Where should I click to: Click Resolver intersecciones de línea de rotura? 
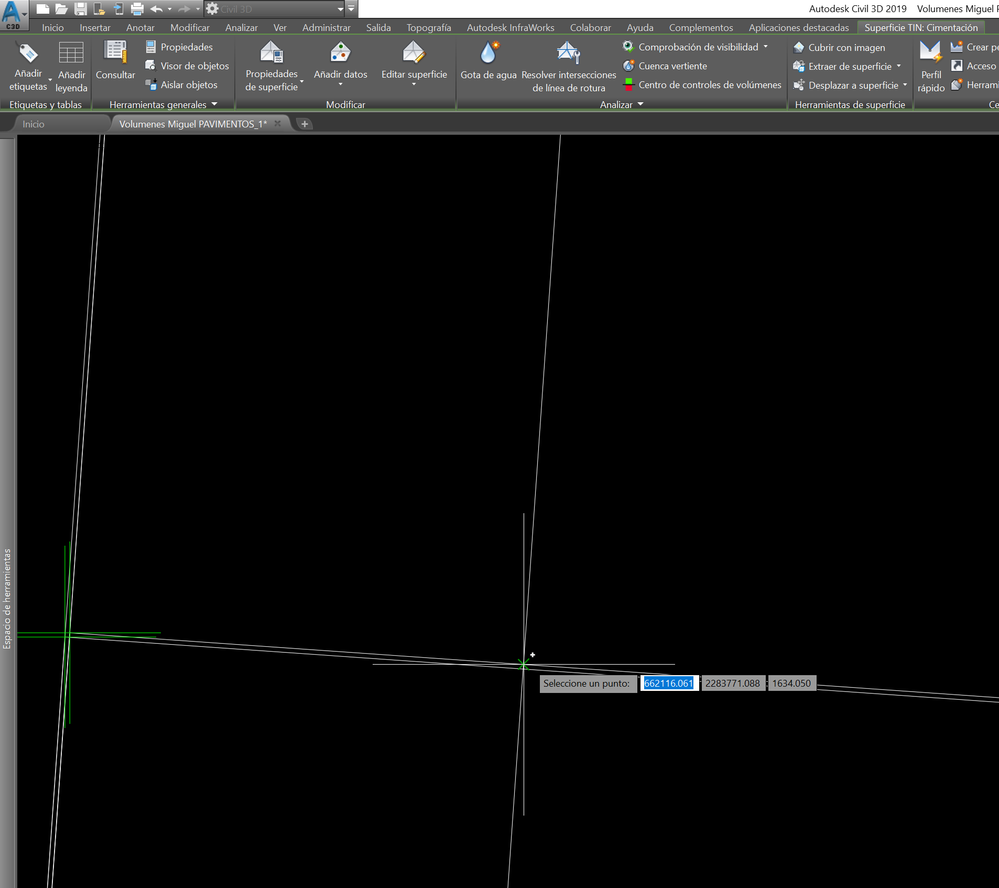[x=568, y=66]
